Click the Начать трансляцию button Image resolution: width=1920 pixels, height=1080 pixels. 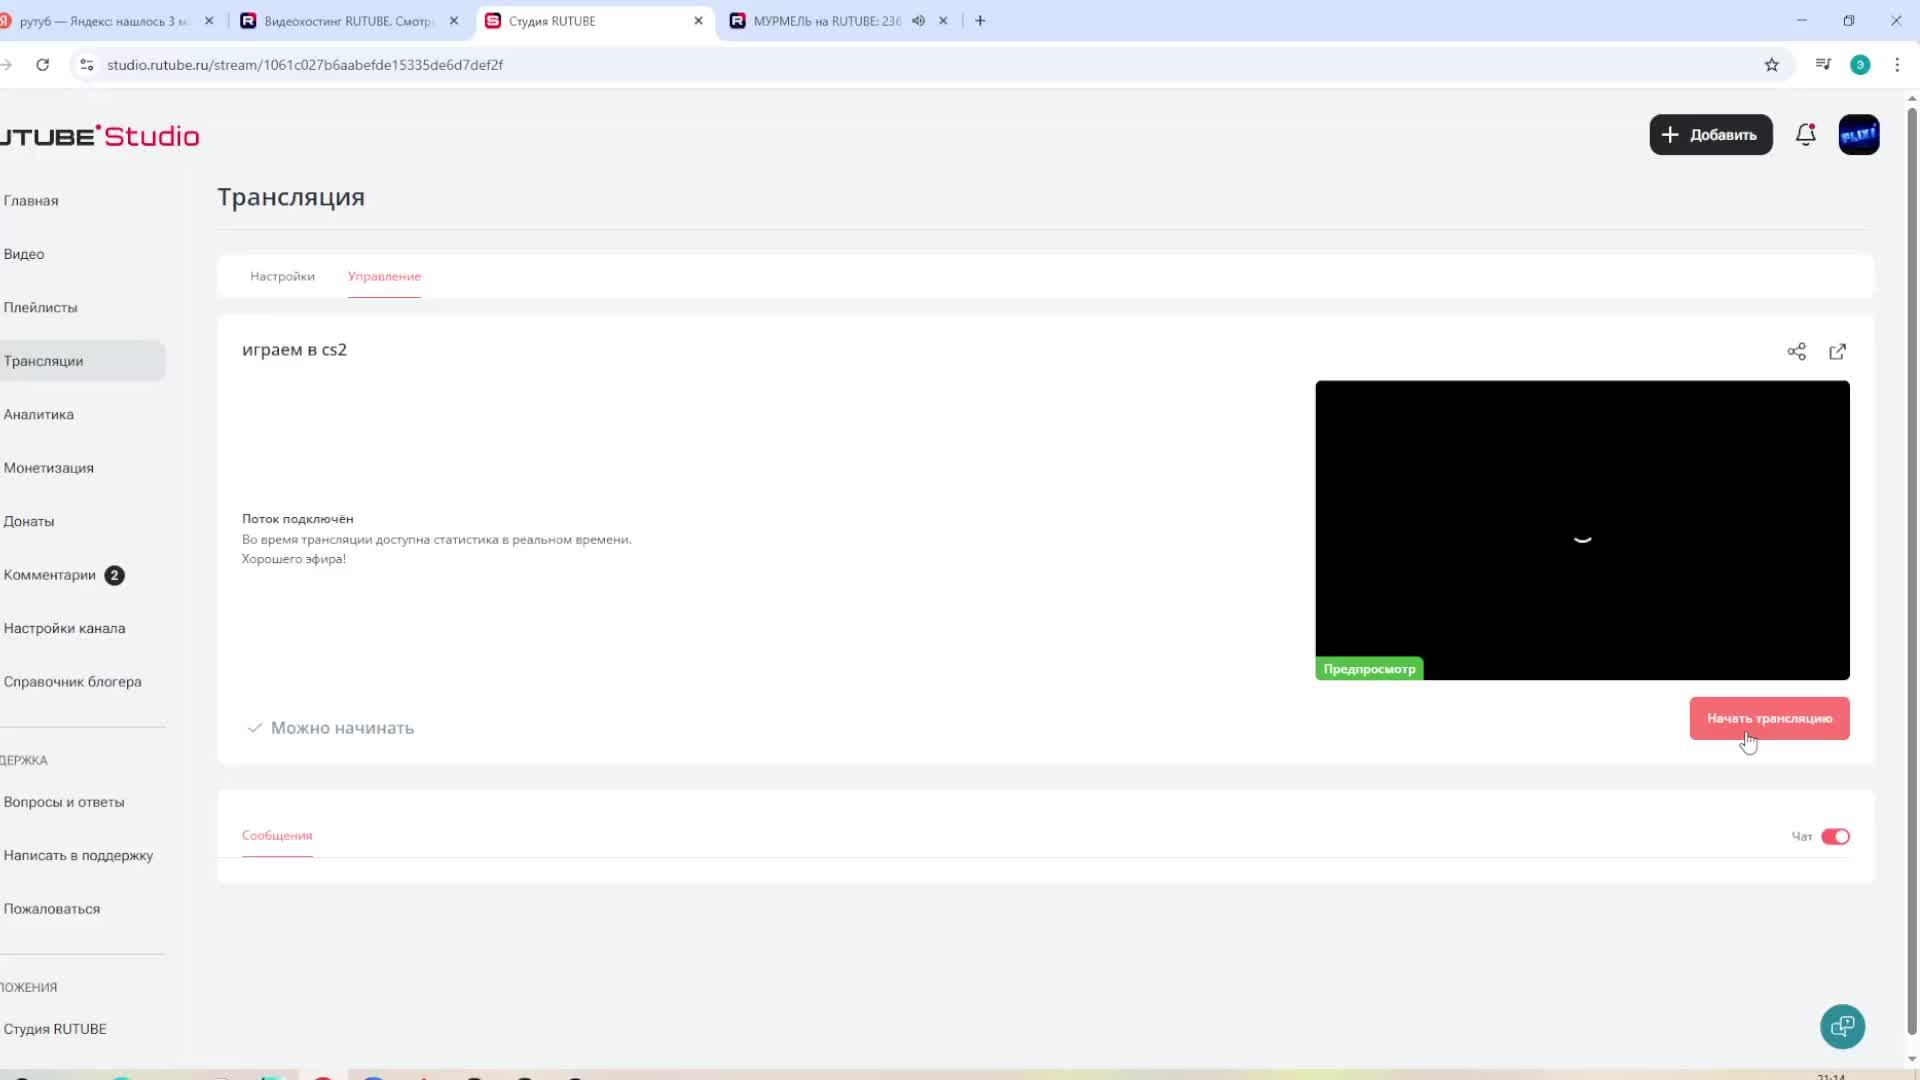tap(1769, 718)
